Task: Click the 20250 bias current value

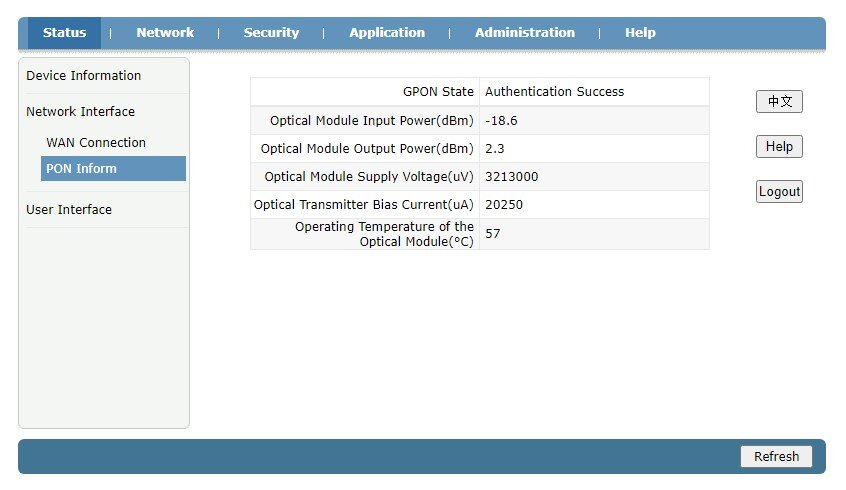Action: 504,205
